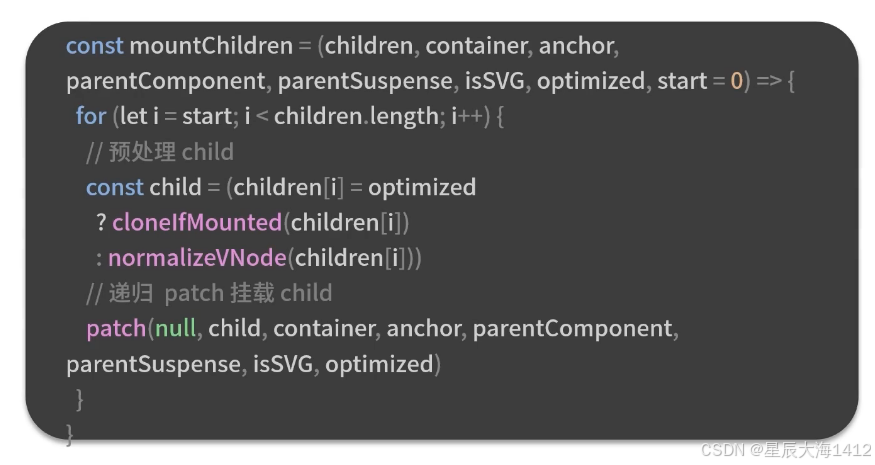Image resolution: width=875 pixels, height=465 pixels.
Task: Click the for loop keyword
Action: click(x=91, y=116)
